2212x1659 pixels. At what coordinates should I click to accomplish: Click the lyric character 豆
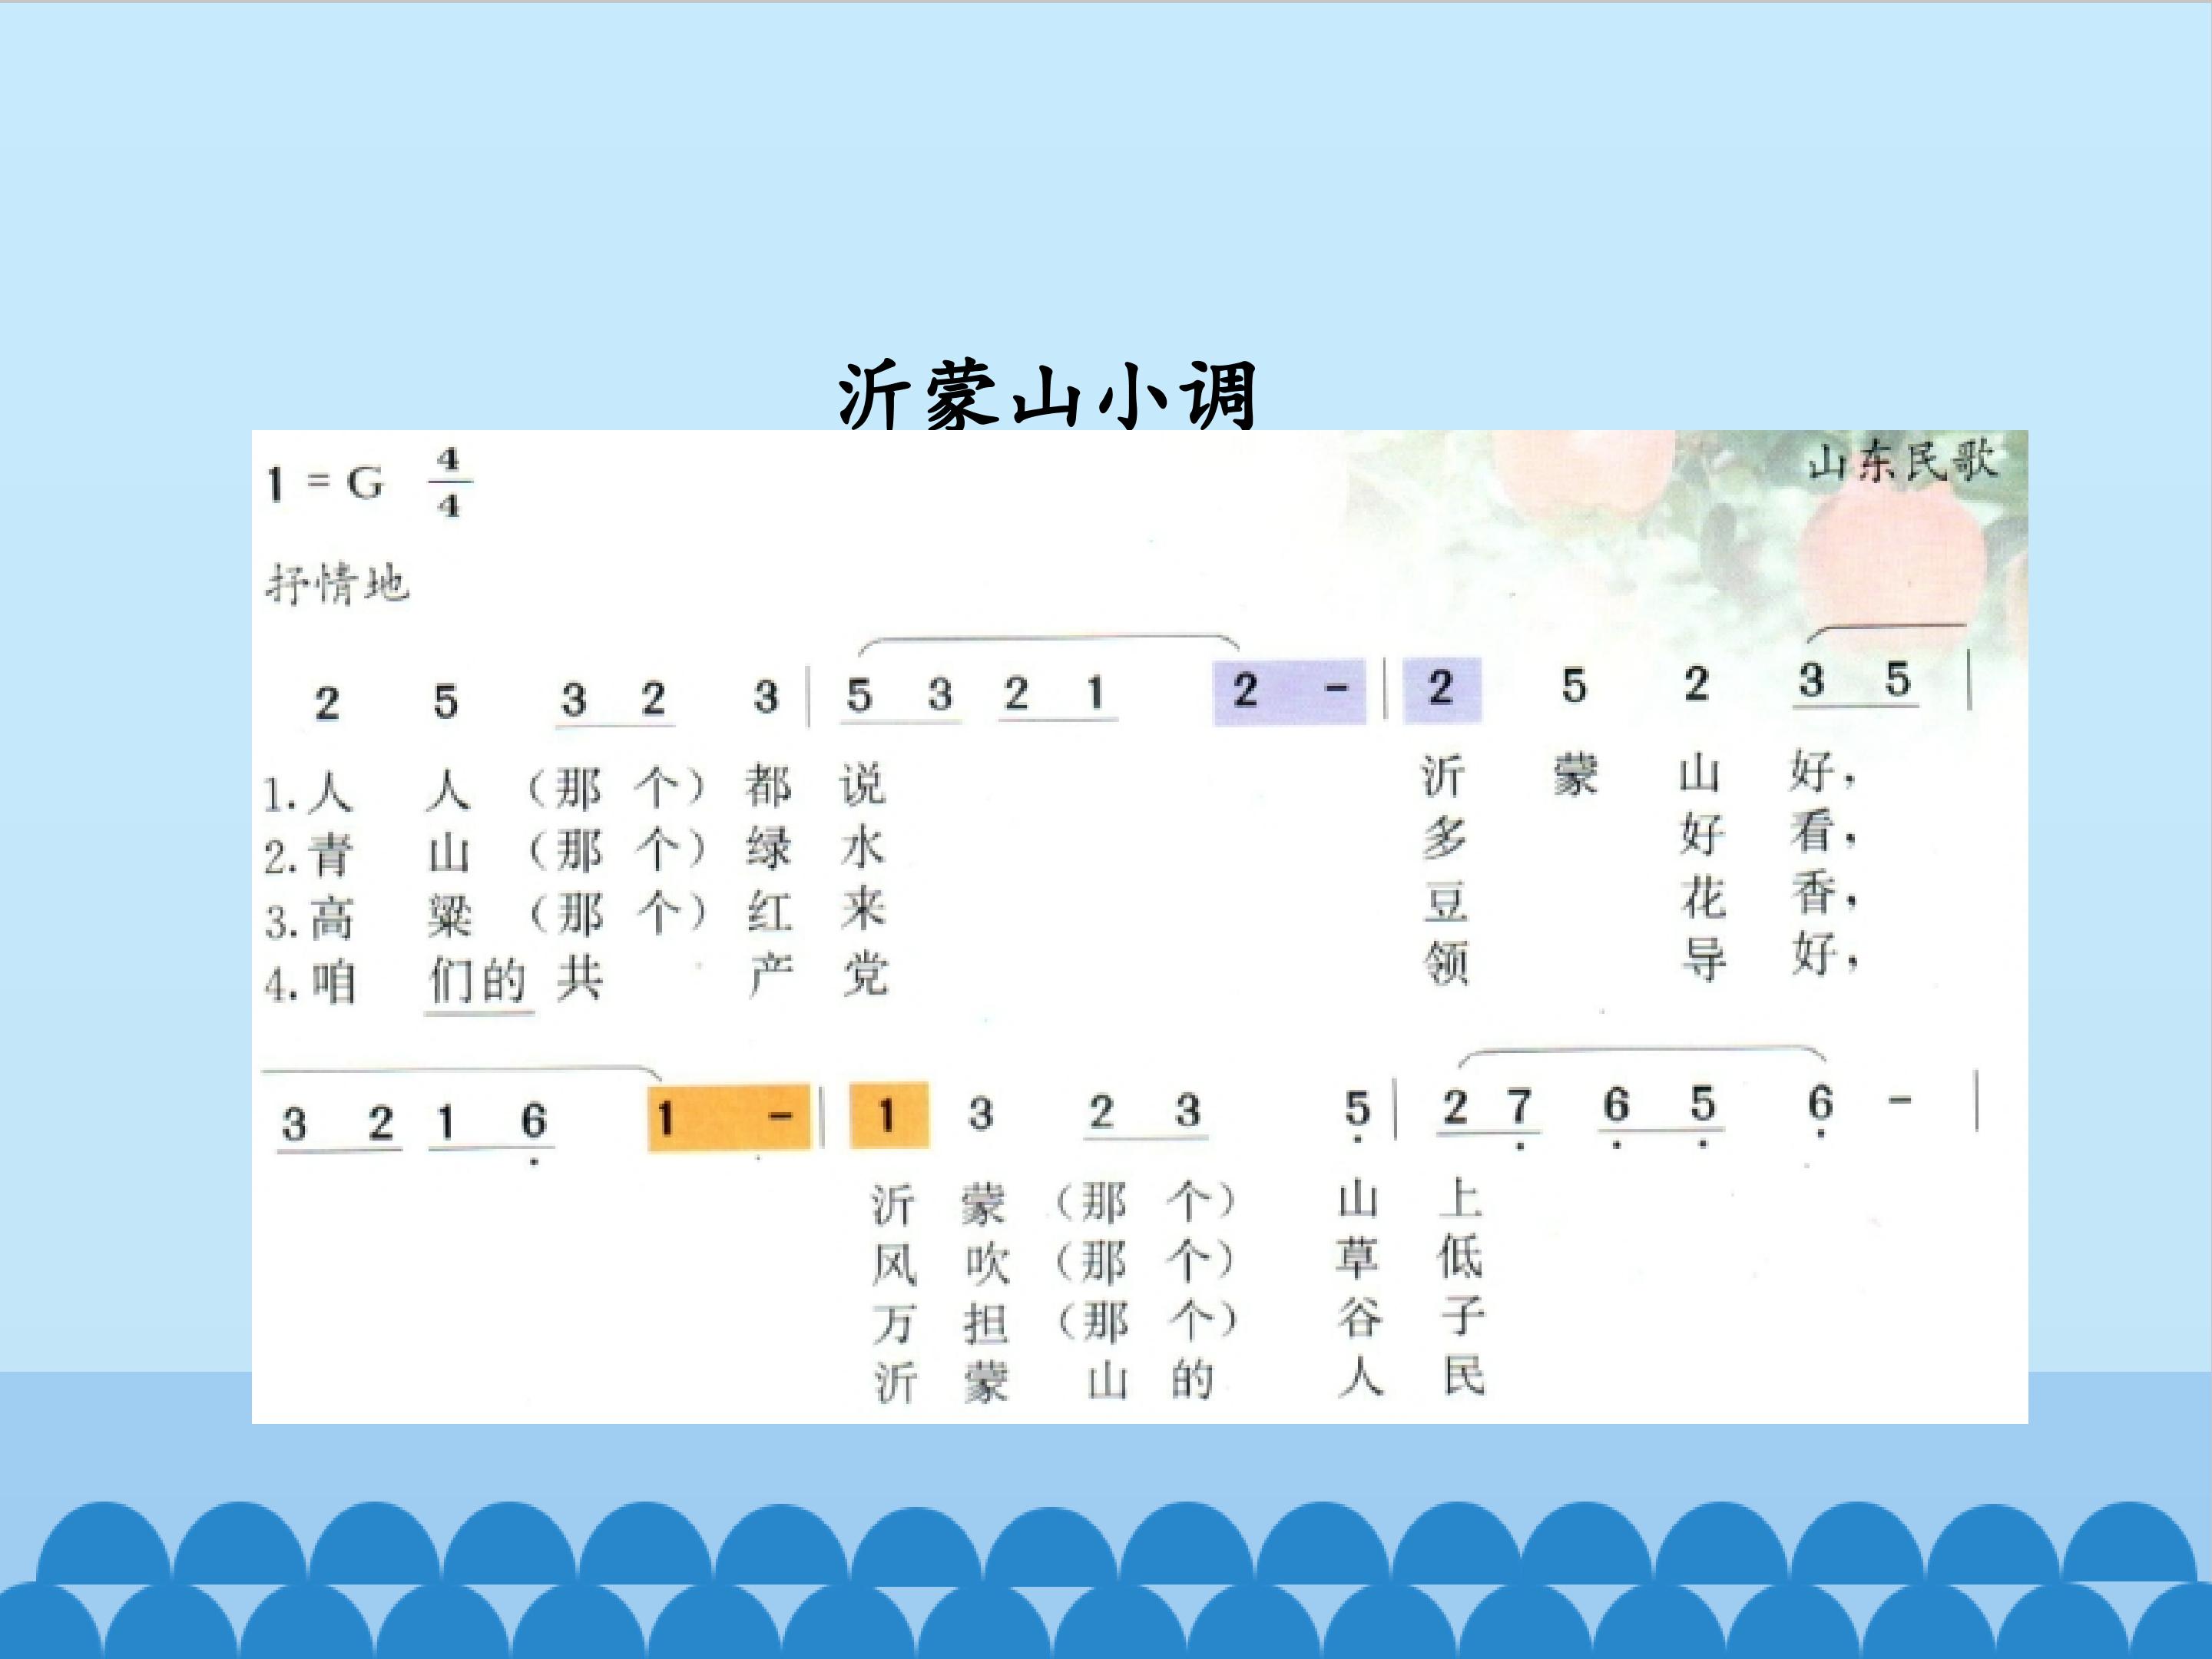[x=1446, y=902]
